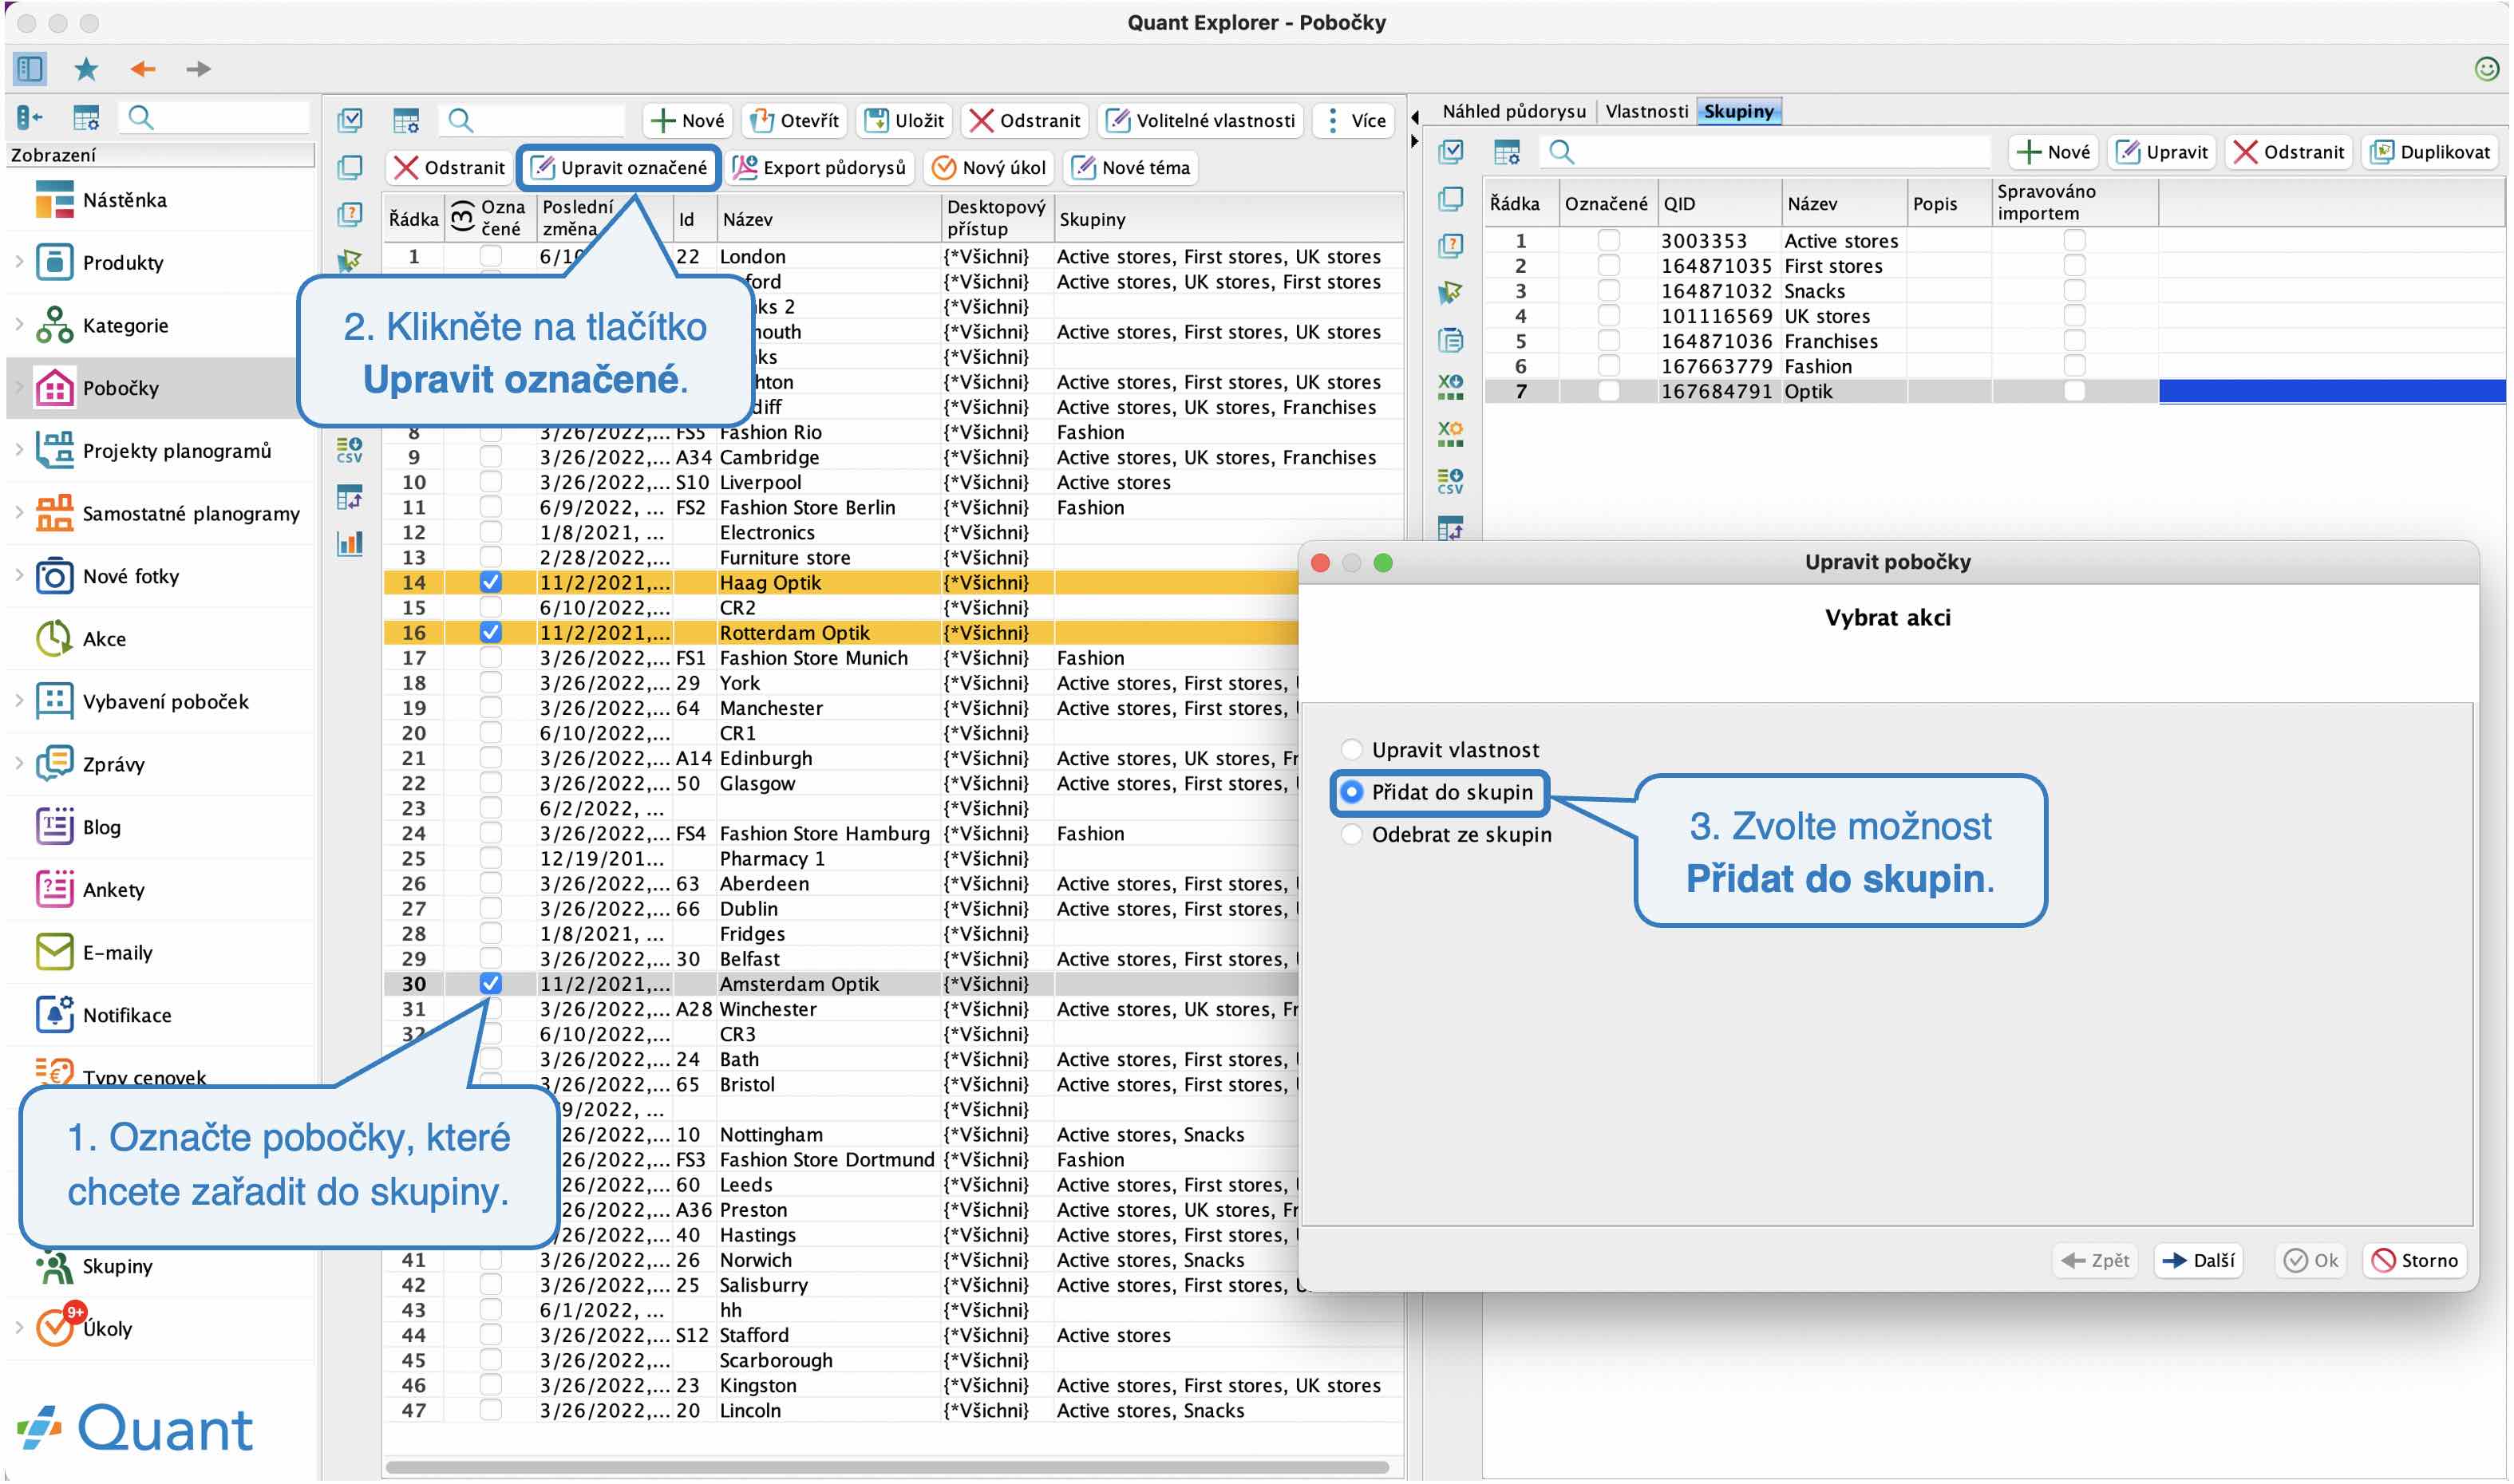
Task: Check the London row checkbox
Action: (x=490, y=256)
